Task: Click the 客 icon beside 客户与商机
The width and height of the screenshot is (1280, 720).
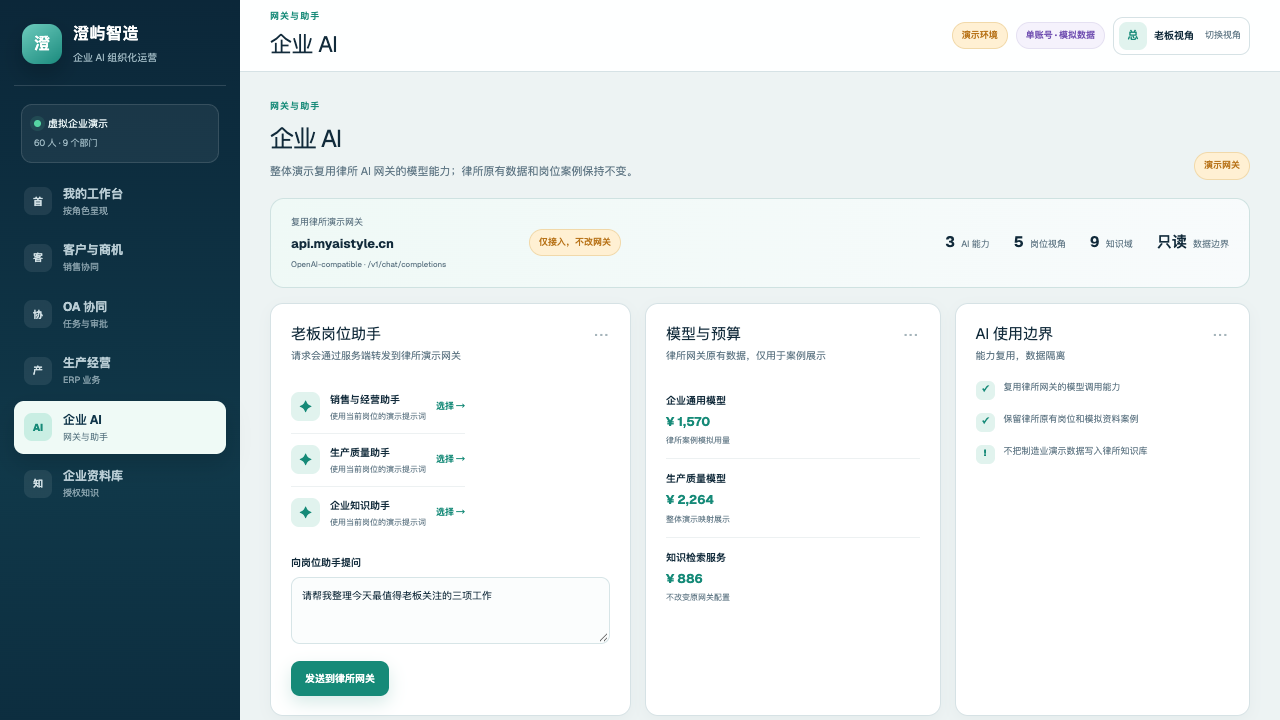Action: 38,258
